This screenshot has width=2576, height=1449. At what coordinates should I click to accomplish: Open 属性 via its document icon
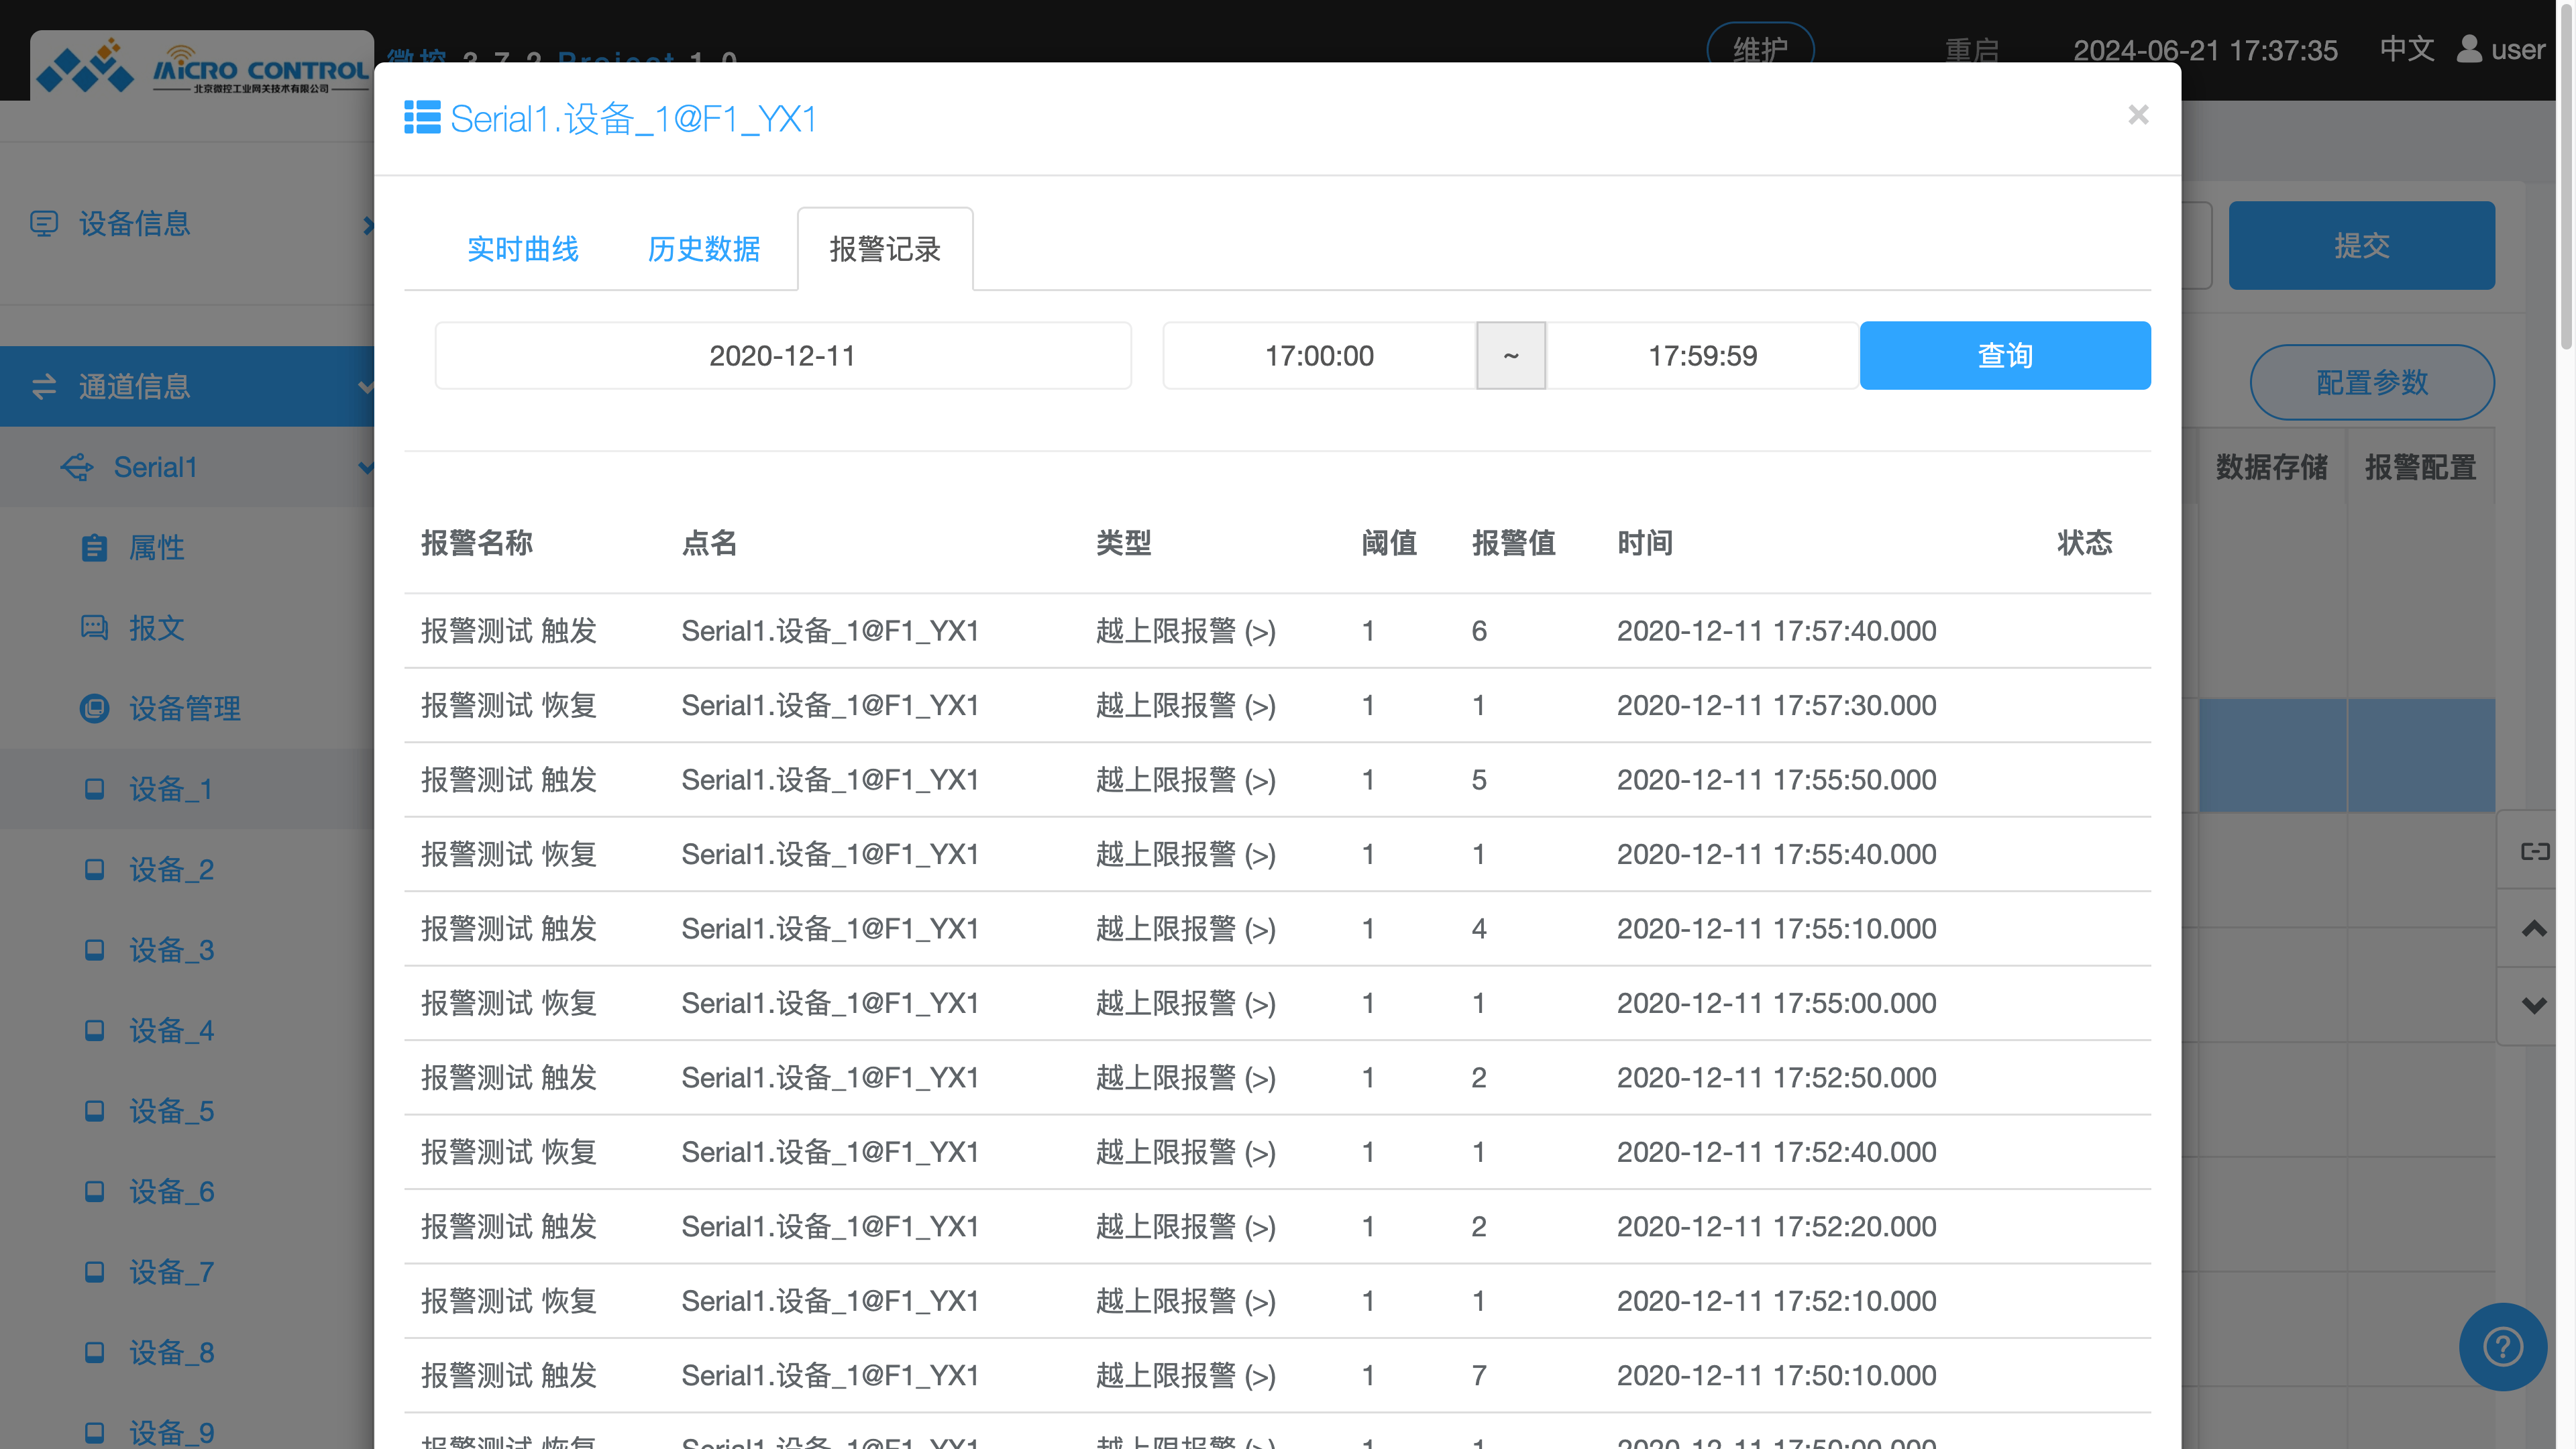pos(94,548)
